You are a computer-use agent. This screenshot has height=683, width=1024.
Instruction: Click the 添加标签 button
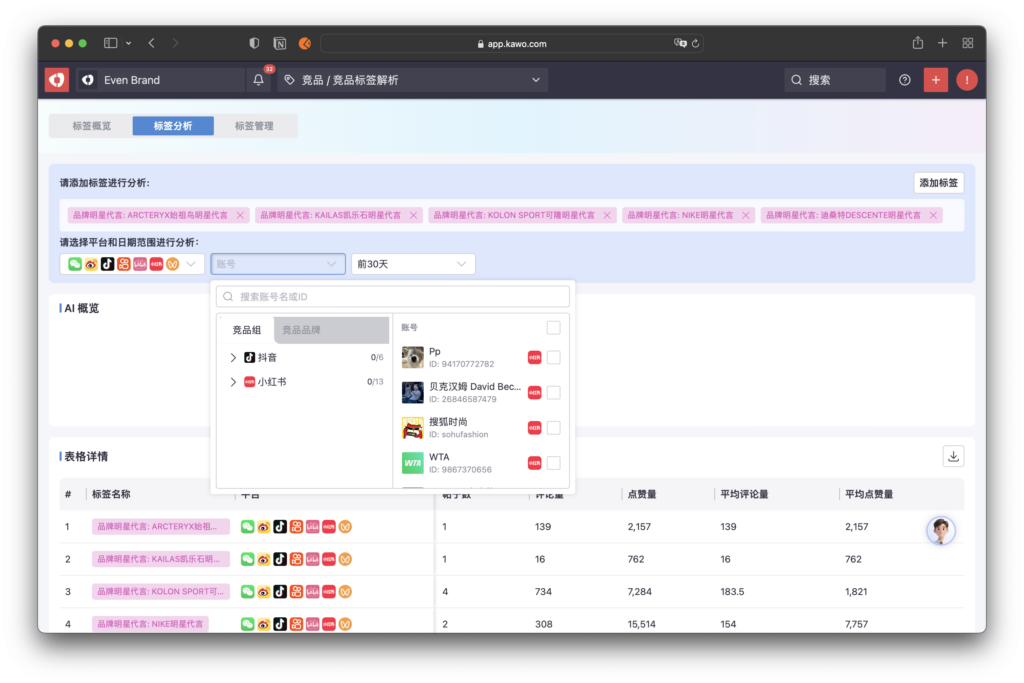938,183
